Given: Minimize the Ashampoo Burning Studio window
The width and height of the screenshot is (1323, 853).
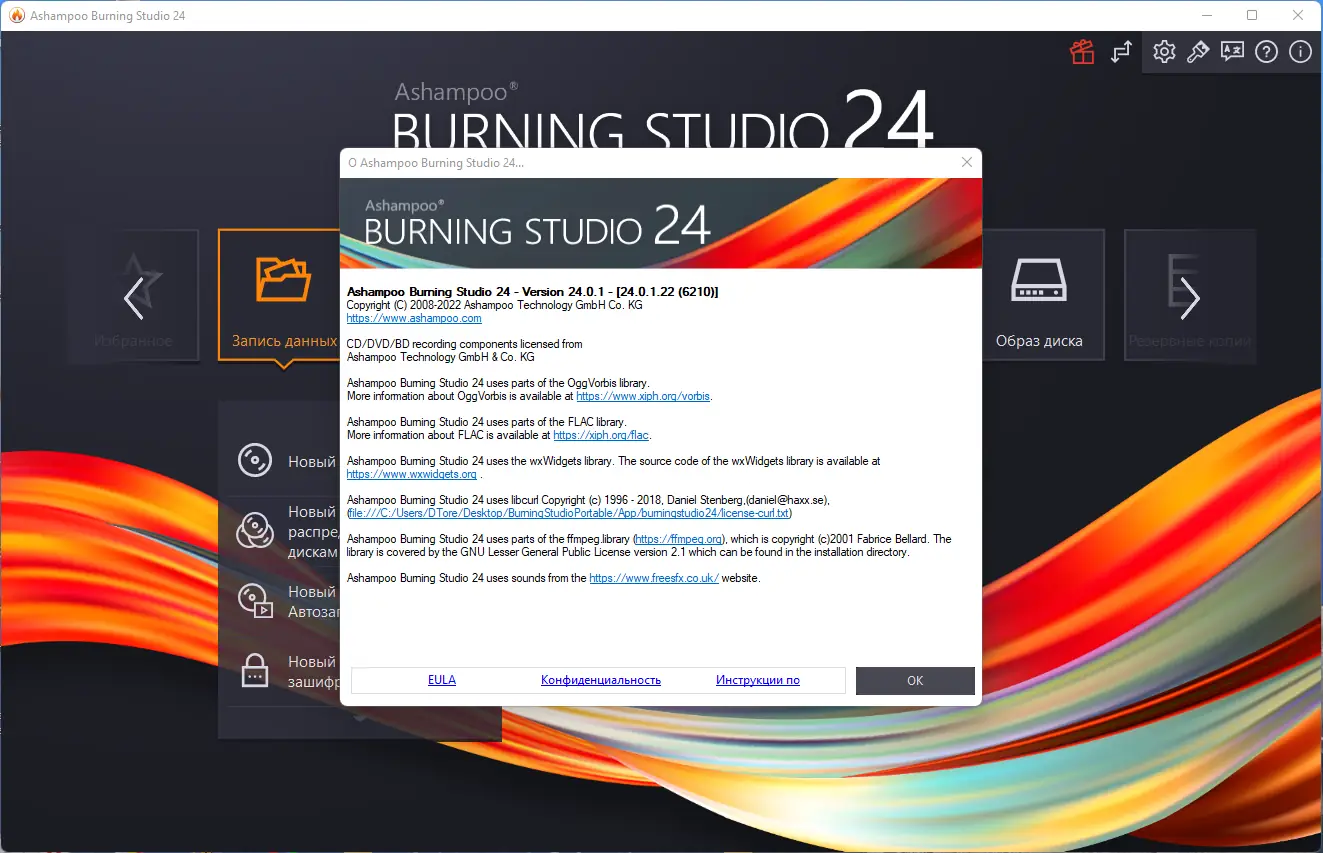Looking at the screenshot, I should (1208, 16).
